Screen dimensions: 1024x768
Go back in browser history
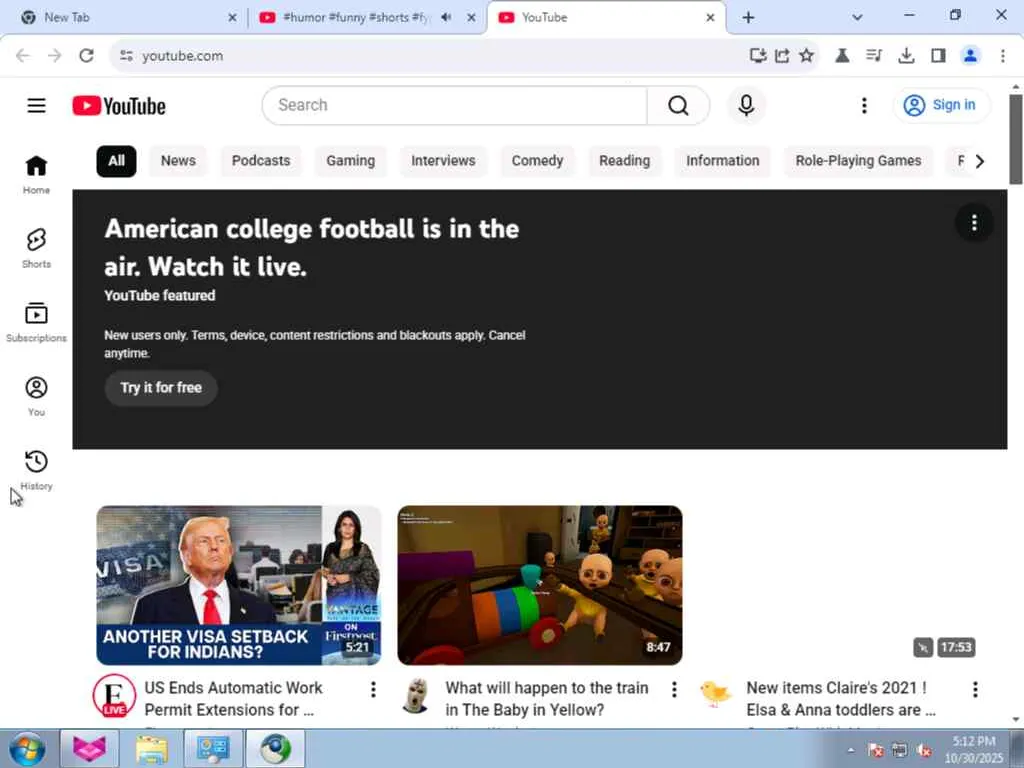(23, 56)
